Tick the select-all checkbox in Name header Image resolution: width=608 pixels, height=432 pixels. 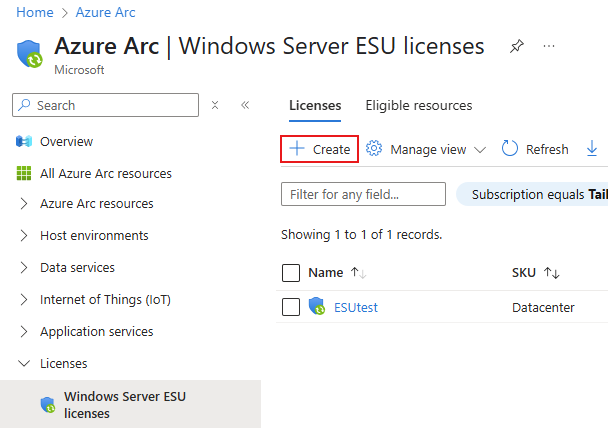click(291, 273)
